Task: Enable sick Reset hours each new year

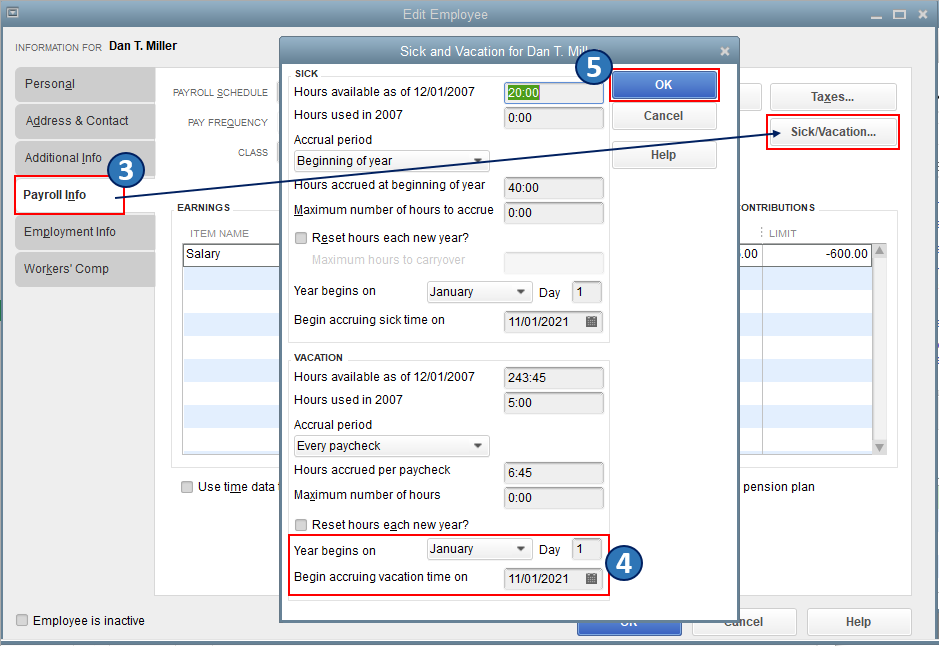Action: tap(301, 238)
